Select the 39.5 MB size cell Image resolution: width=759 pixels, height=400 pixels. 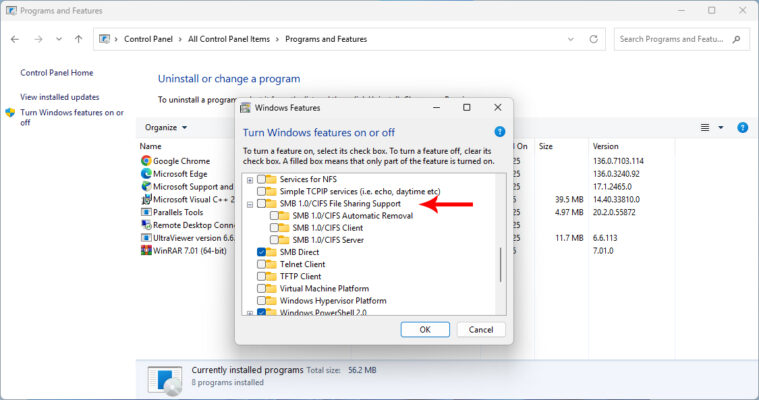click(x=569, y=199)
